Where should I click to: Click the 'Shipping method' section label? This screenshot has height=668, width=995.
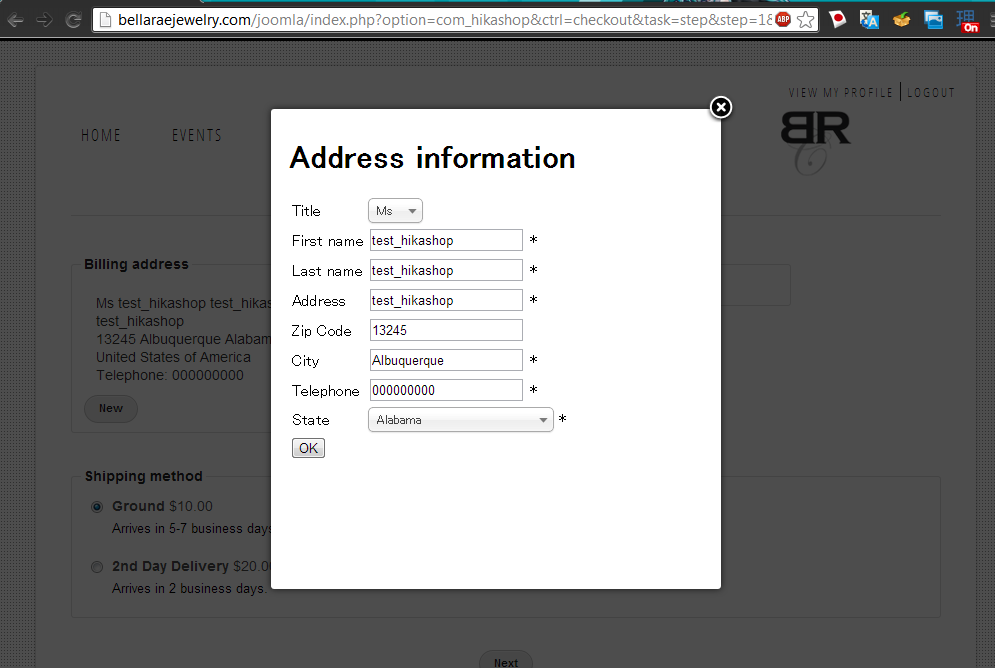click(x=144, y=476)
